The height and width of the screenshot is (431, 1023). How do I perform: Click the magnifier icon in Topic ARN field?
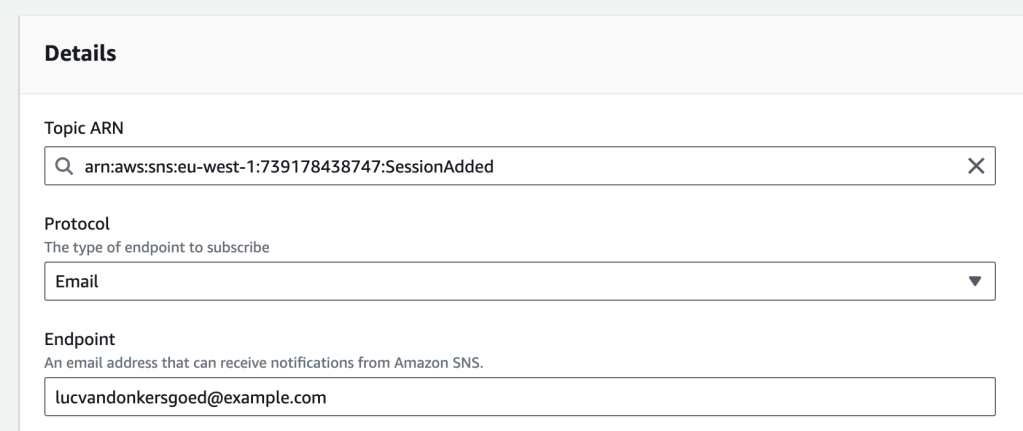63,167
